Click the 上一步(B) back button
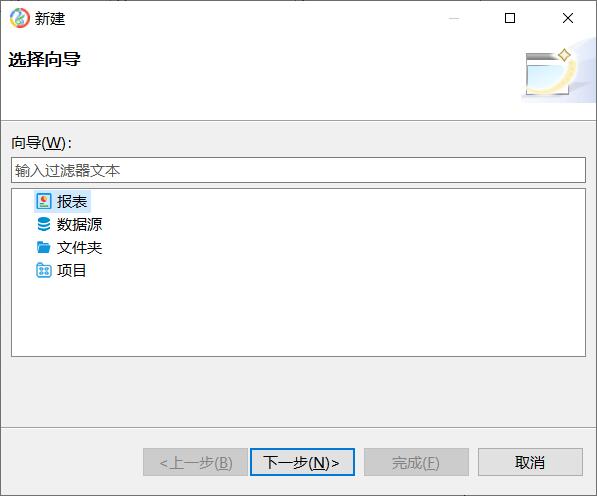Screen dimensions: 597x496 pyautogui.click(x=195, y=462)
